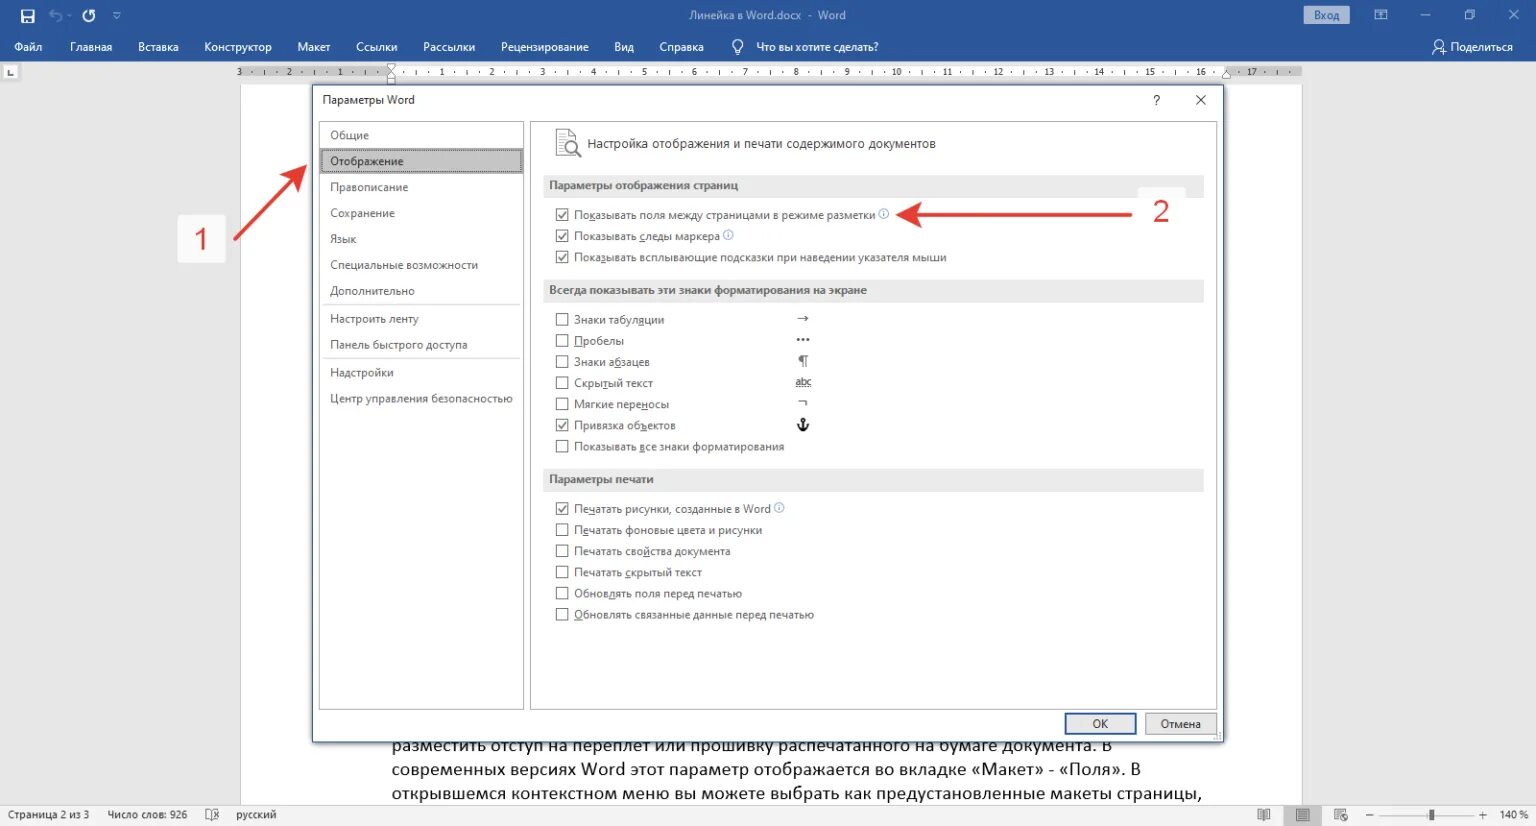
Task: Click info icon next to Показывать следы маркера
Action: click(x=728, y=235)
